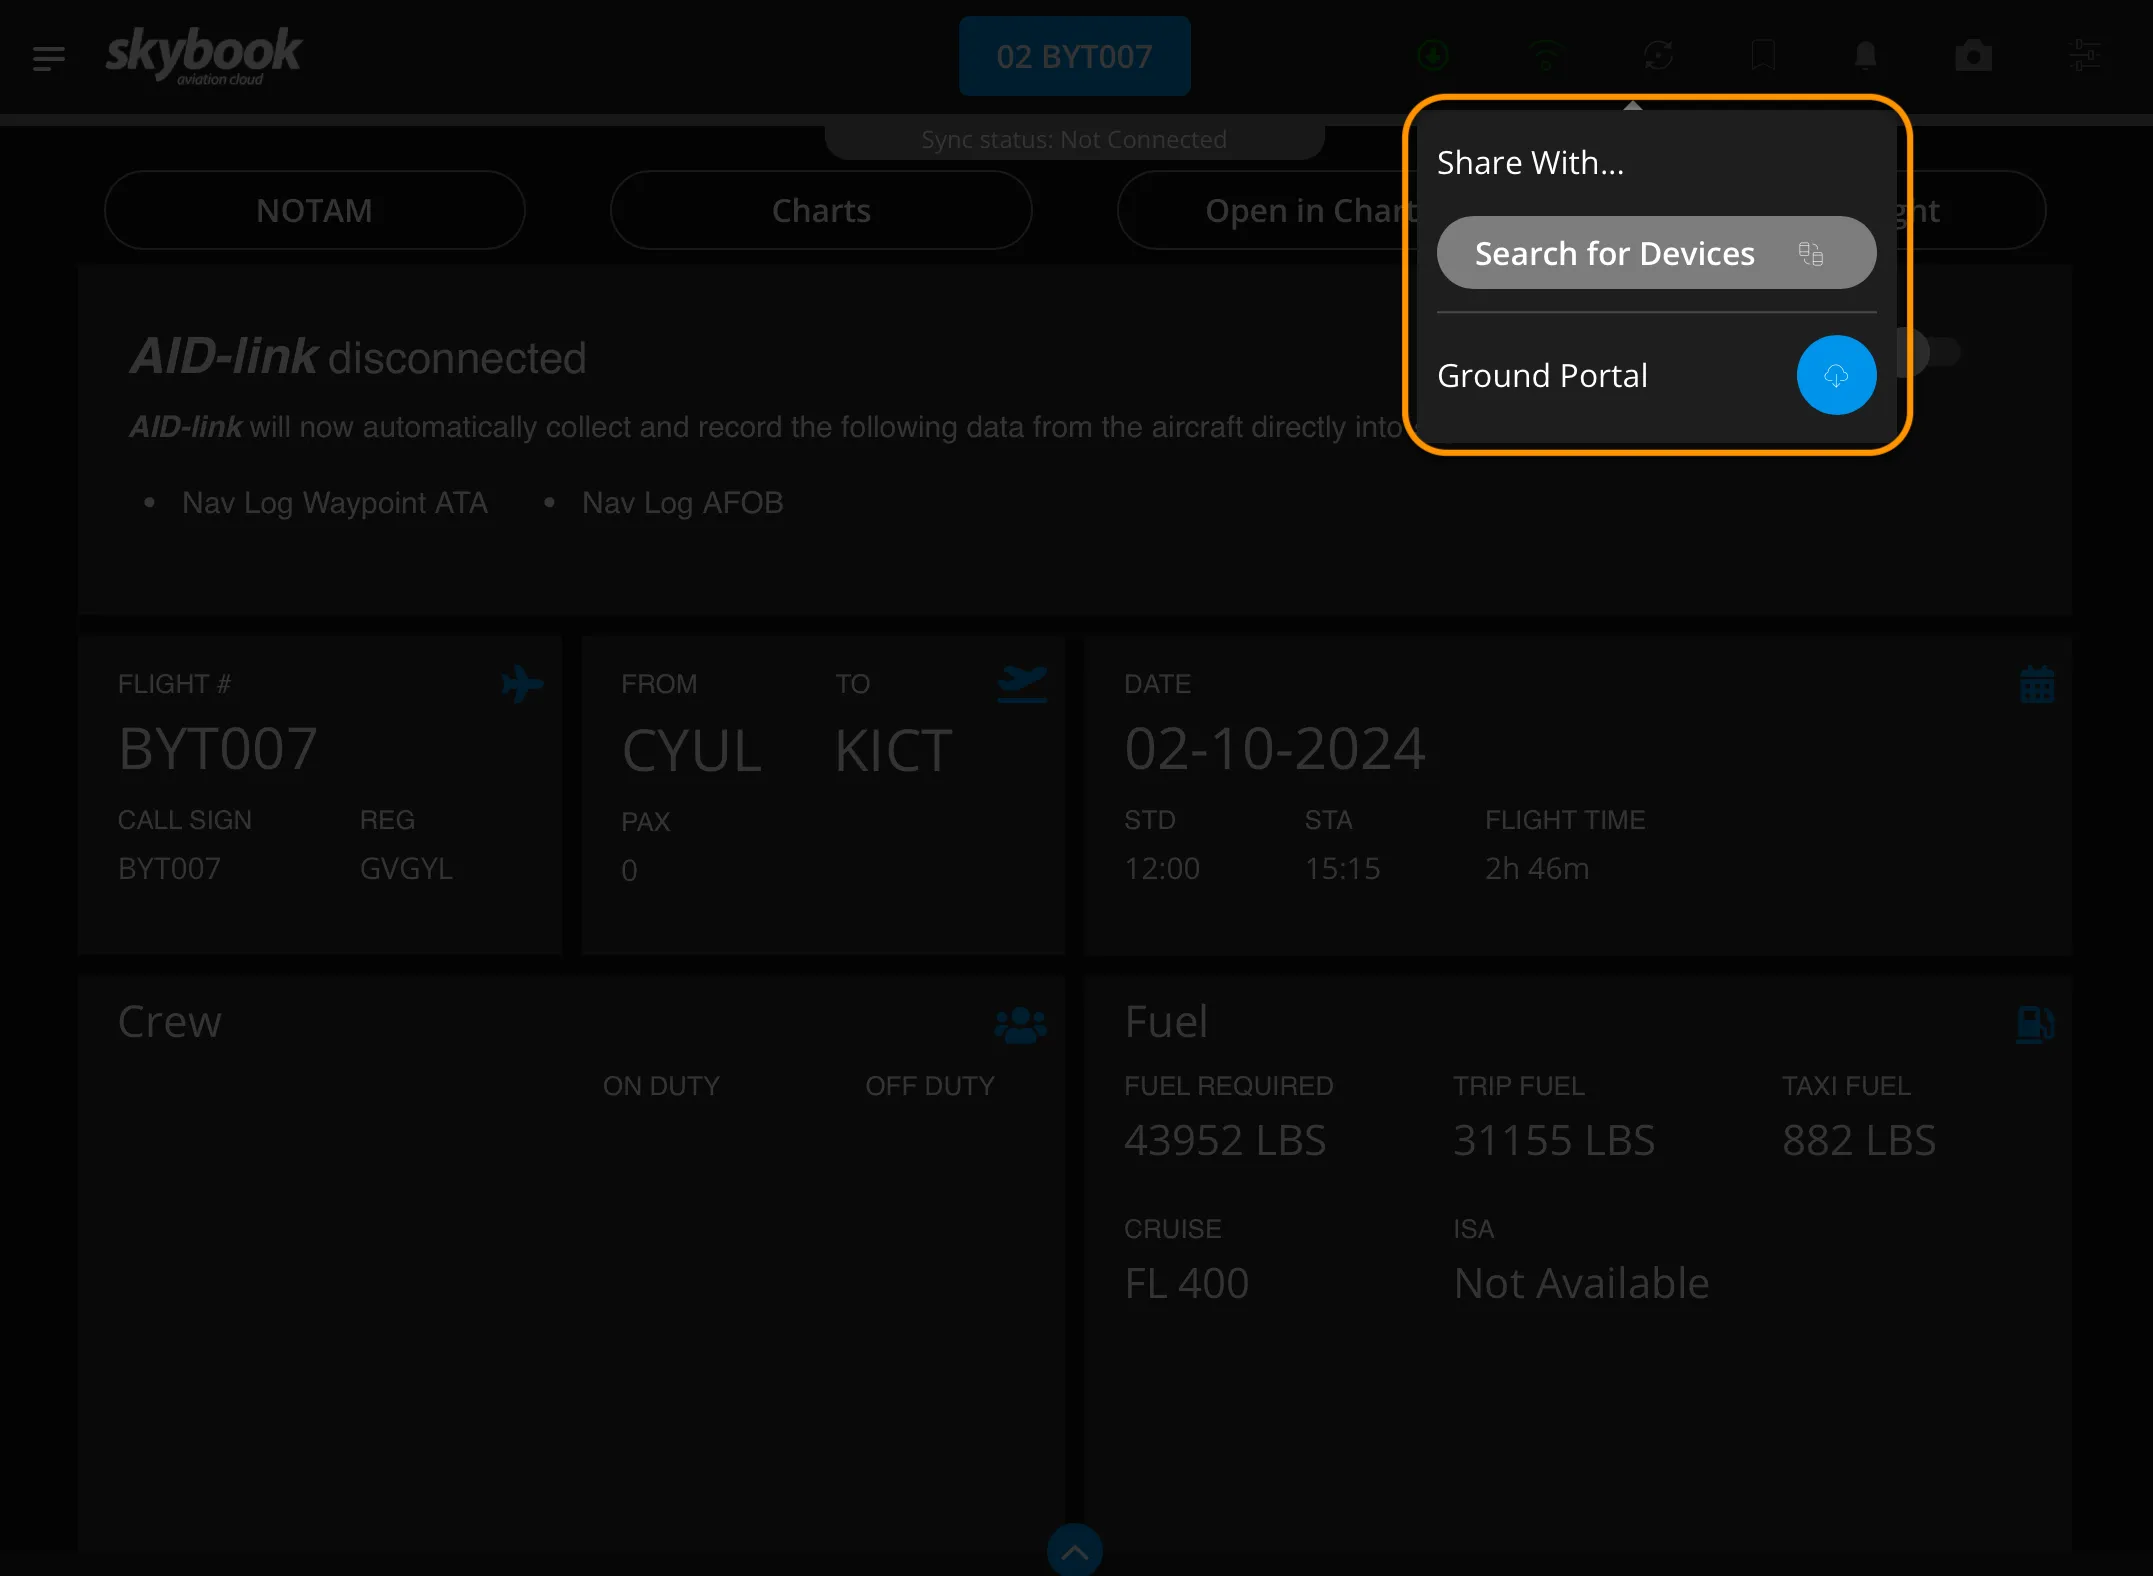Screen dimensions: 2153x1576
Task: Open the NOTAM section
Action: [x=313, y=211]
